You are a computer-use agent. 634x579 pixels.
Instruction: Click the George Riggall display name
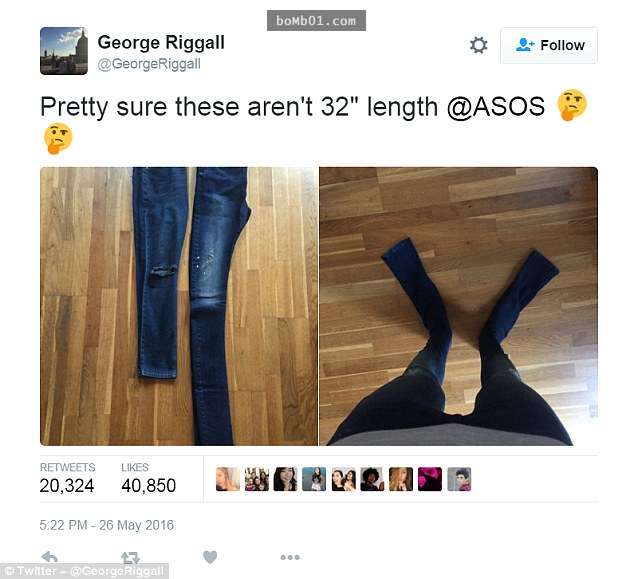pyautogui.click(x=161, y=42)
